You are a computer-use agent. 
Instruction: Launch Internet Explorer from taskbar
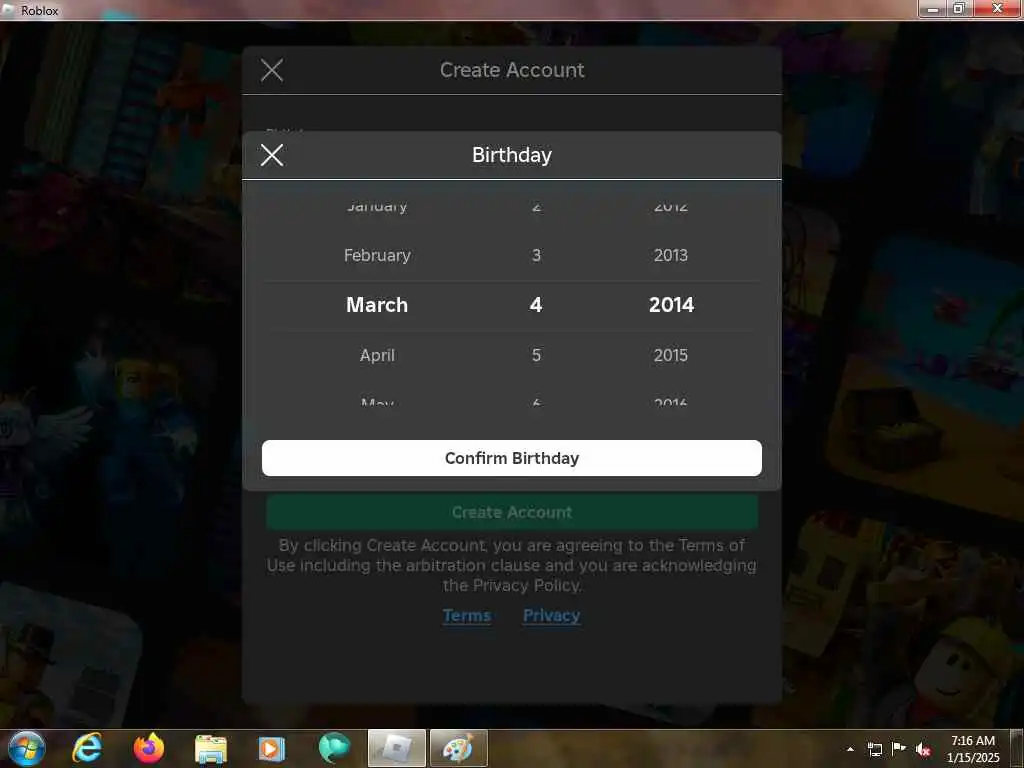[x=87, y=749]
